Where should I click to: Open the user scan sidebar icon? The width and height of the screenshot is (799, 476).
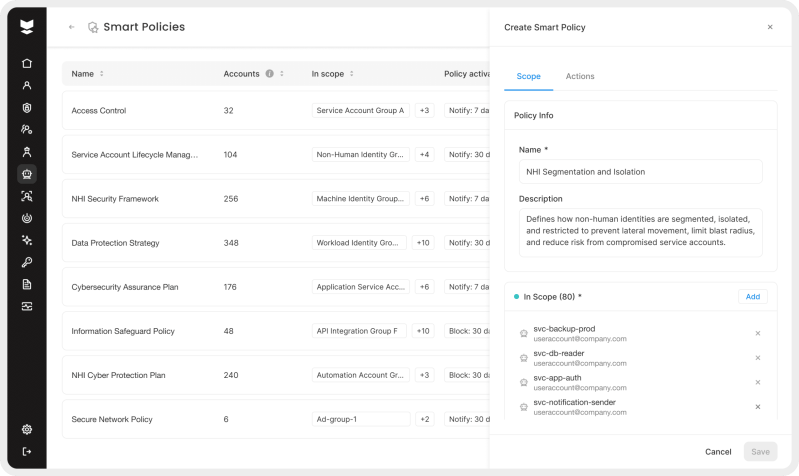click(x=27, y=196)
